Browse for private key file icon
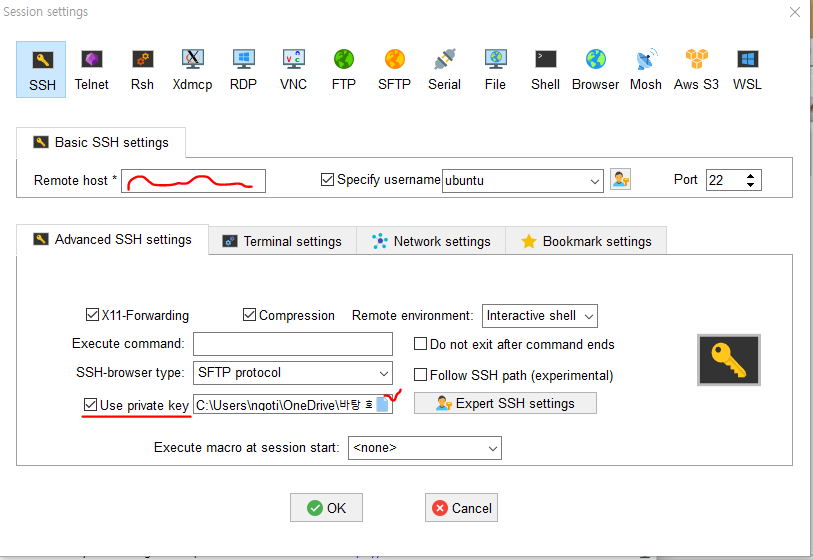Image resolution: width=813 pixels, height=560 pixels. tap(383, 404)
